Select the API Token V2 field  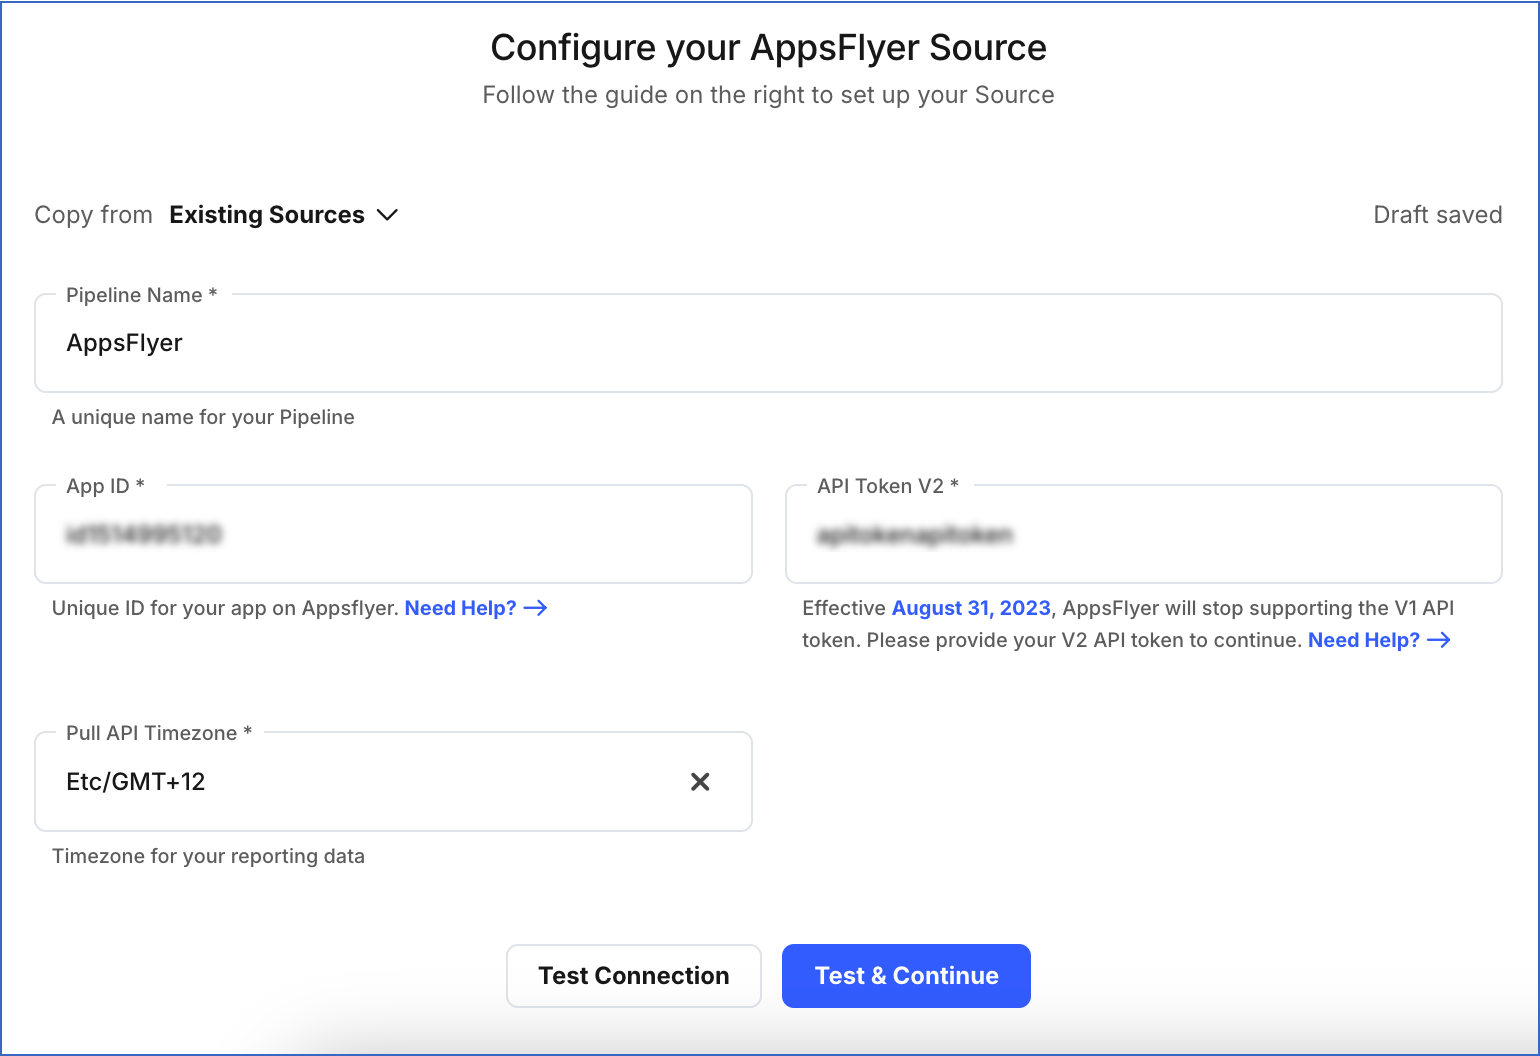click(1144, 534)
